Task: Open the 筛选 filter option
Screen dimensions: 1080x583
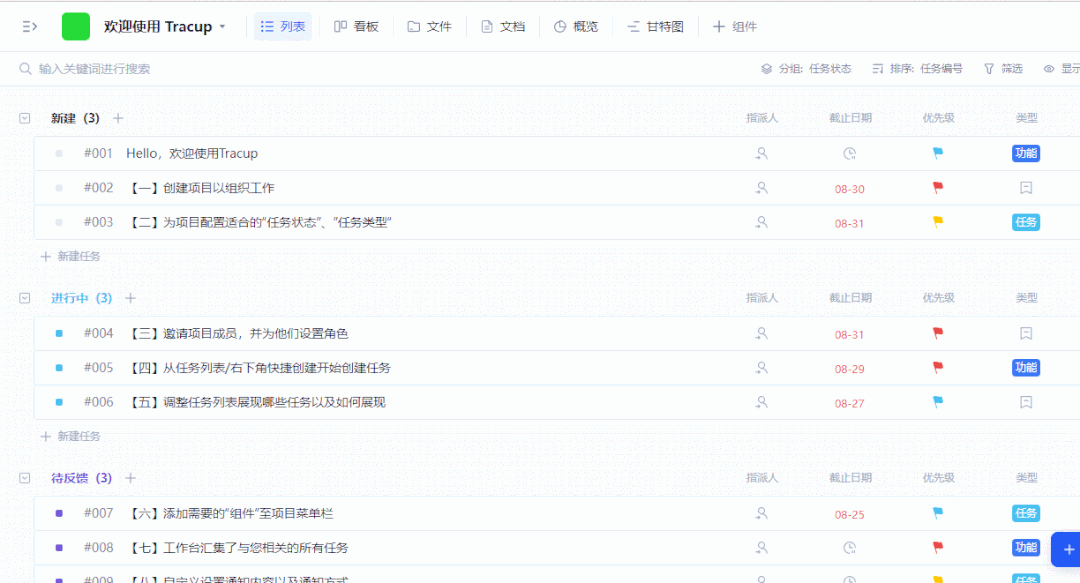Action: click(1003, 69)
